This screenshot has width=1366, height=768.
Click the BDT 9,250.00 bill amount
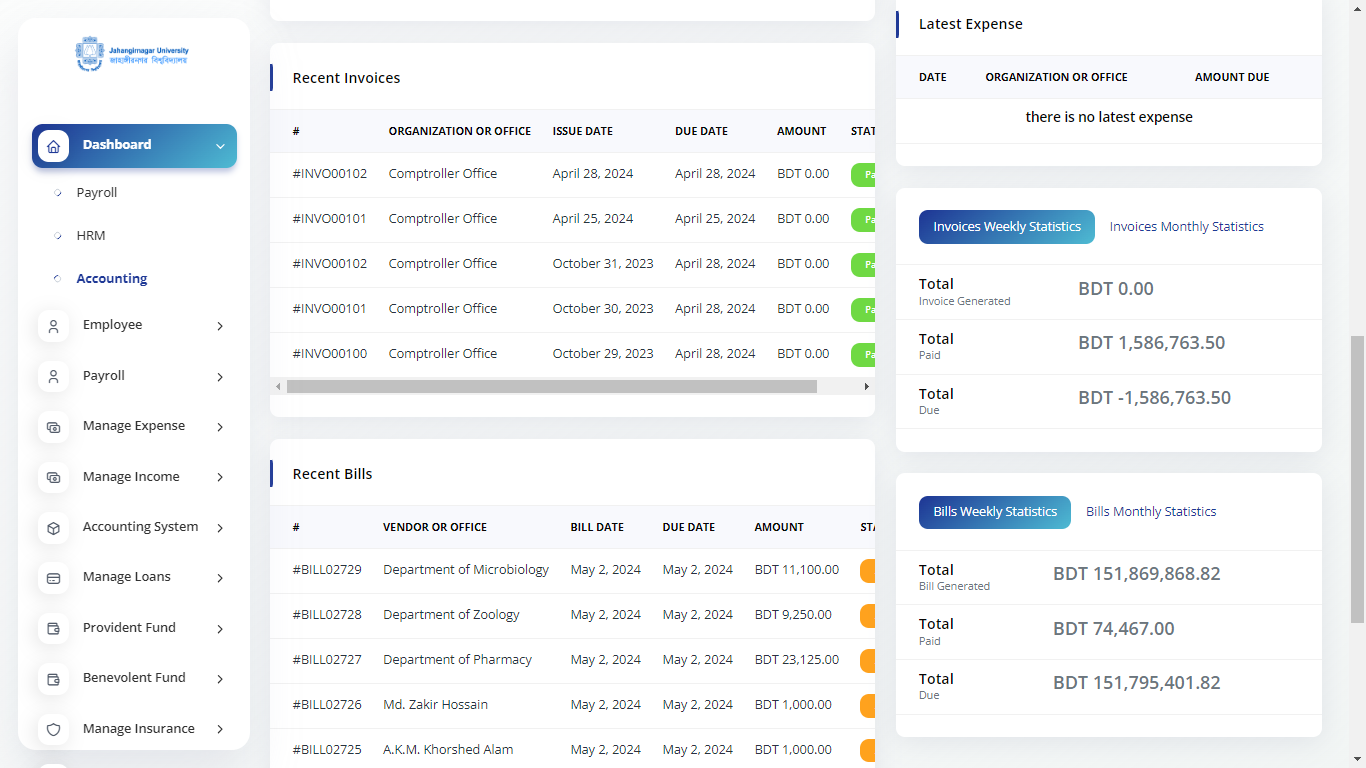tap(793, 615)
